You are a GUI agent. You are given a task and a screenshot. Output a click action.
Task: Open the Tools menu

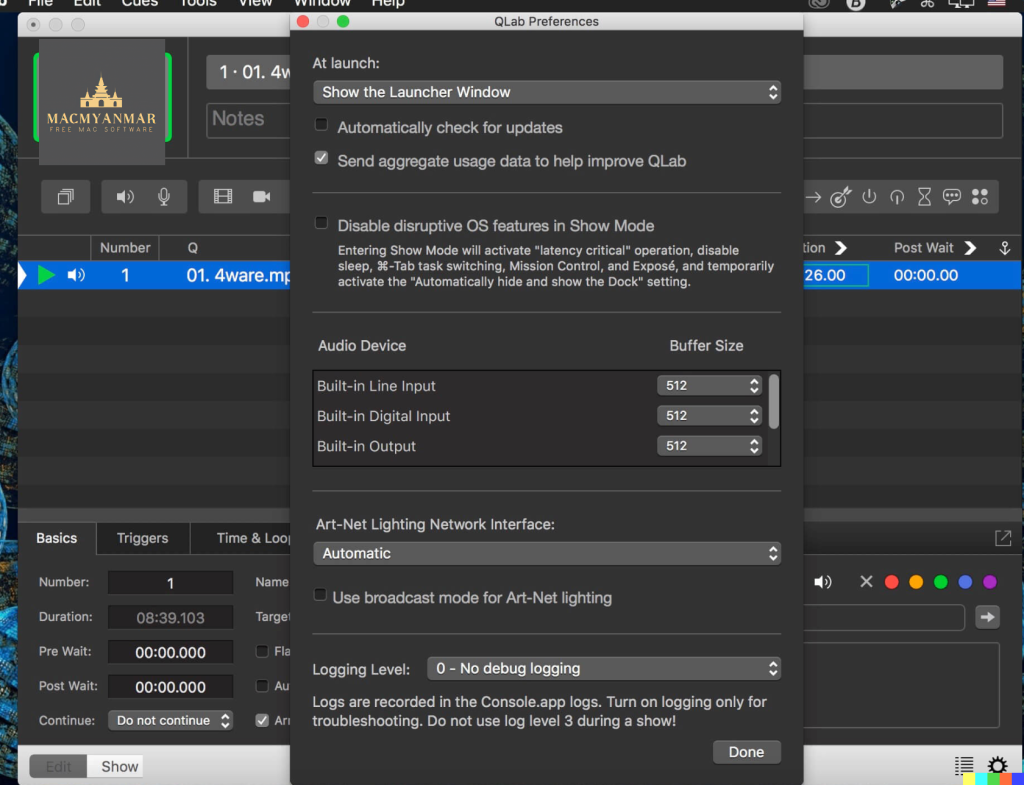198,3
